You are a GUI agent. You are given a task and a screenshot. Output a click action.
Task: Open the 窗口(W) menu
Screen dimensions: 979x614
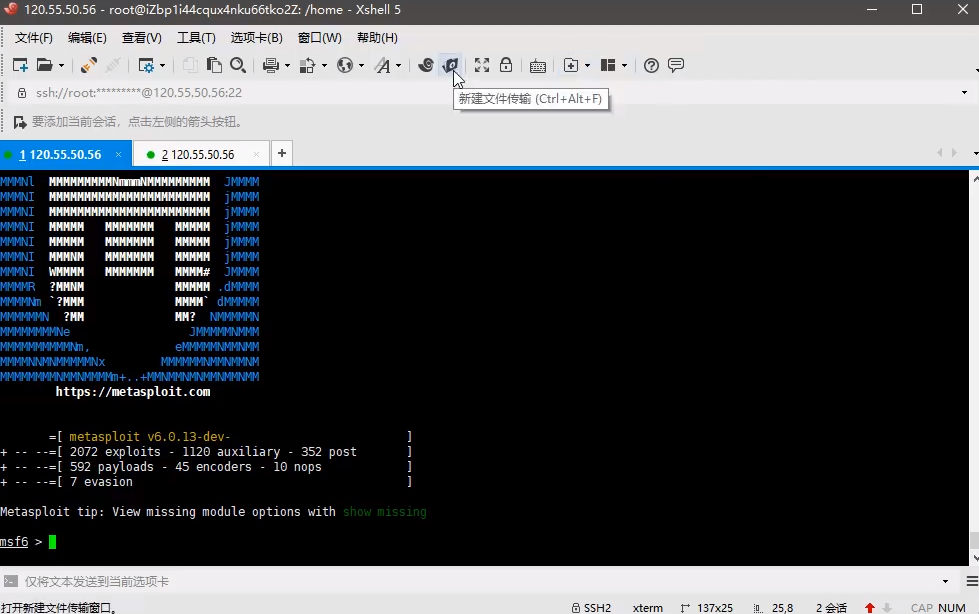[x=320, y=38]
